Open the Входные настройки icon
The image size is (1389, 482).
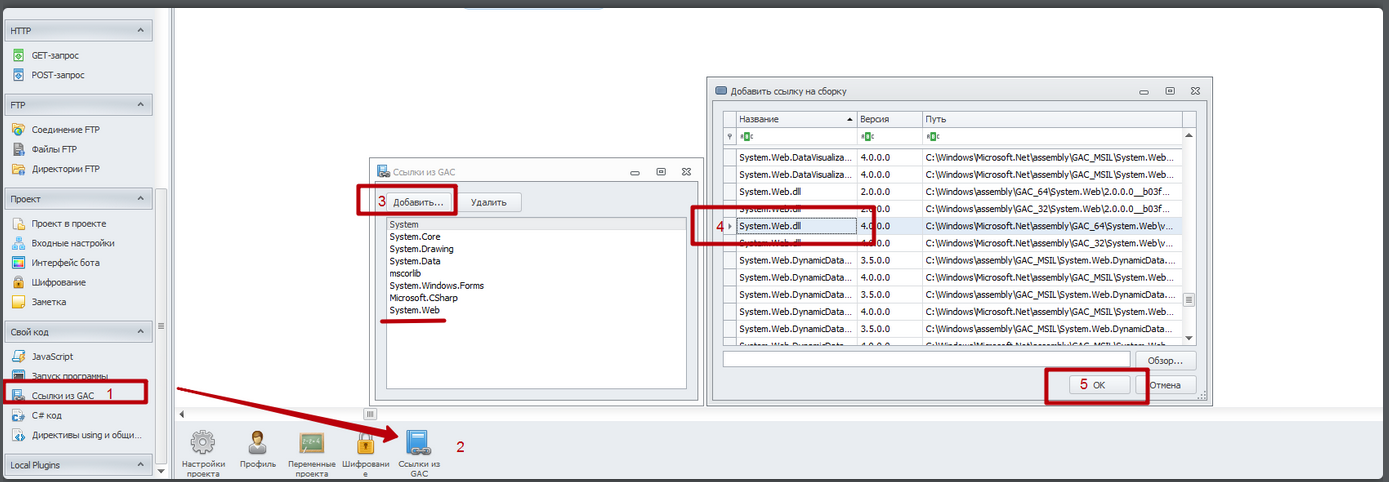[x=18, y=243]
